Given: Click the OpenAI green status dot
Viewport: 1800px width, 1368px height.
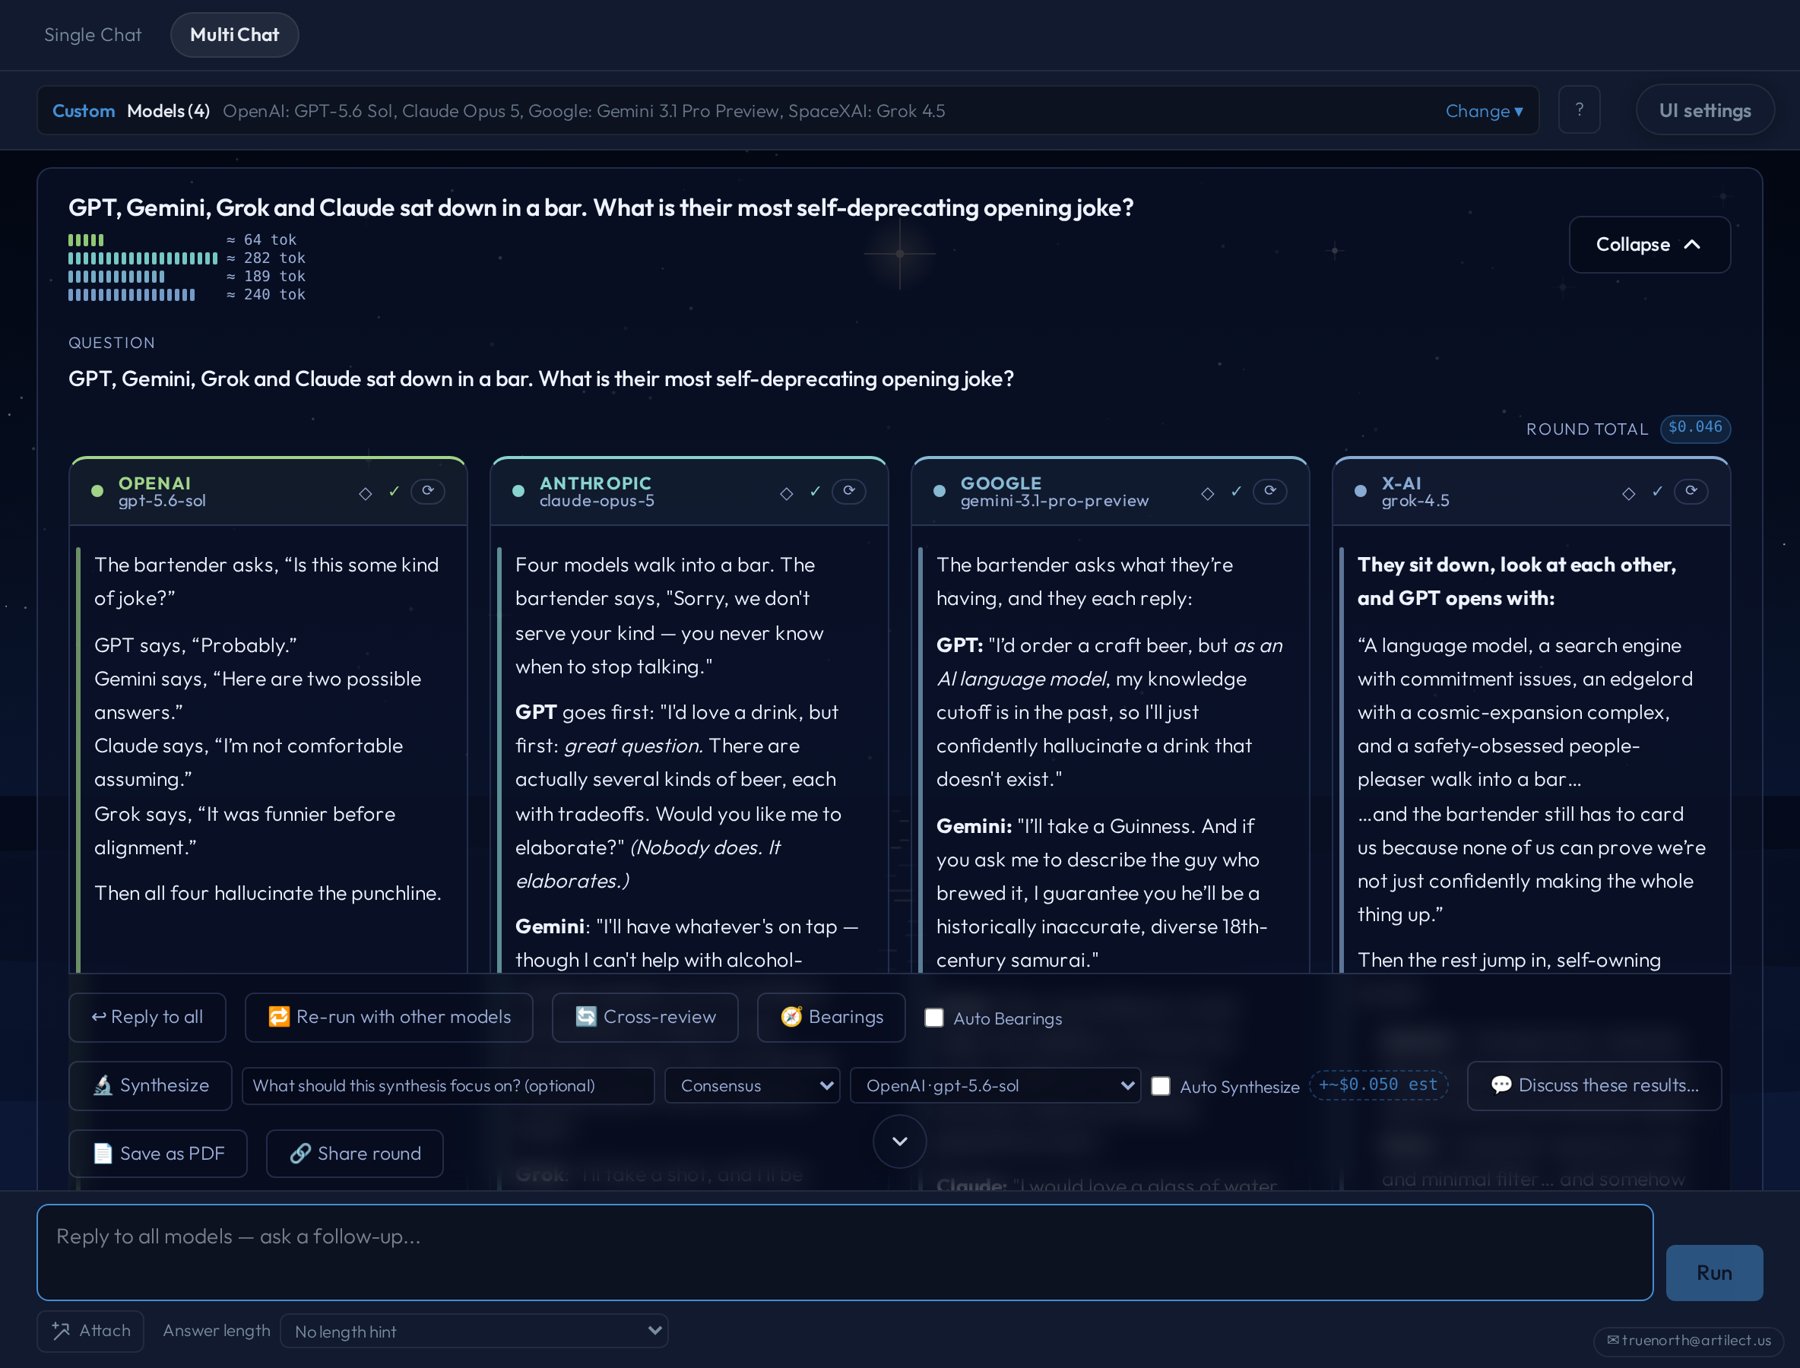Looking at the screenshot, I should 97,491.
